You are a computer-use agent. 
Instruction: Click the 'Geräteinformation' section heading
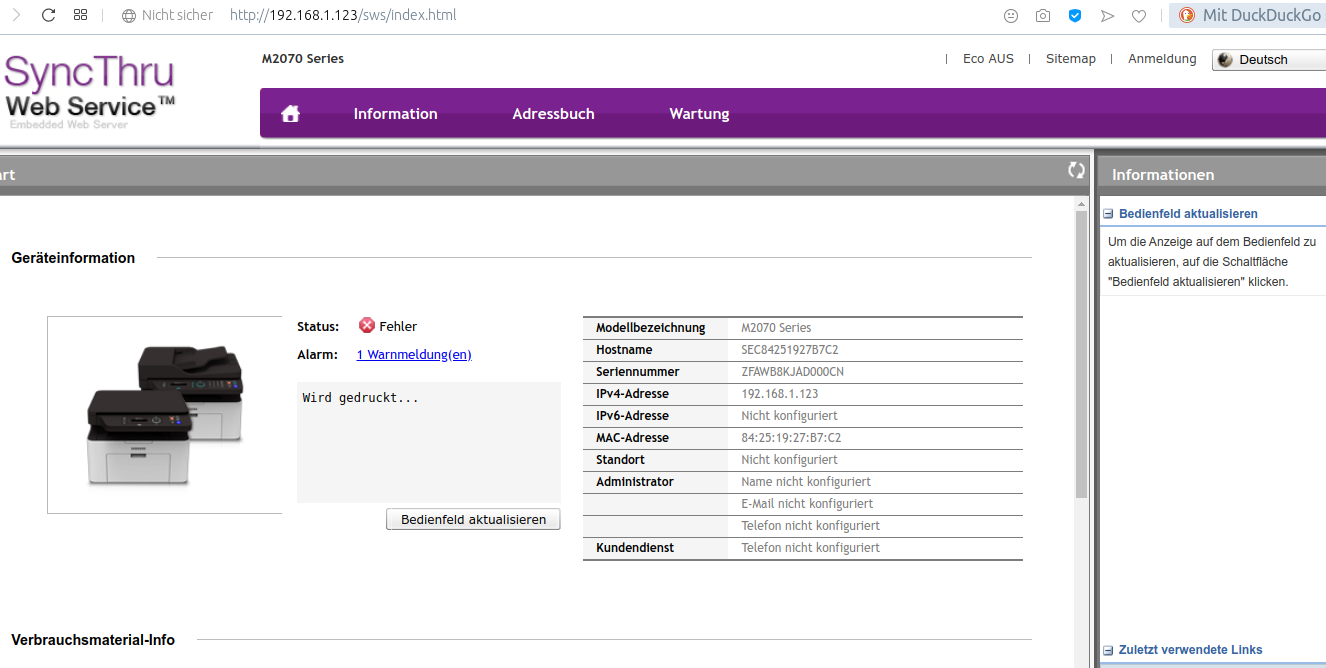pyautogui.click(x=73, y=258)
